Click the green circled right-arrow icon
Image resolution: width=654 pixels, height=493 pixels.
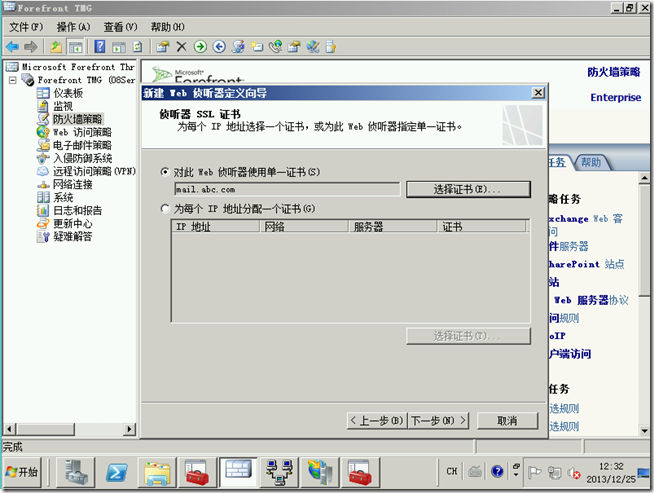[200, 47]
